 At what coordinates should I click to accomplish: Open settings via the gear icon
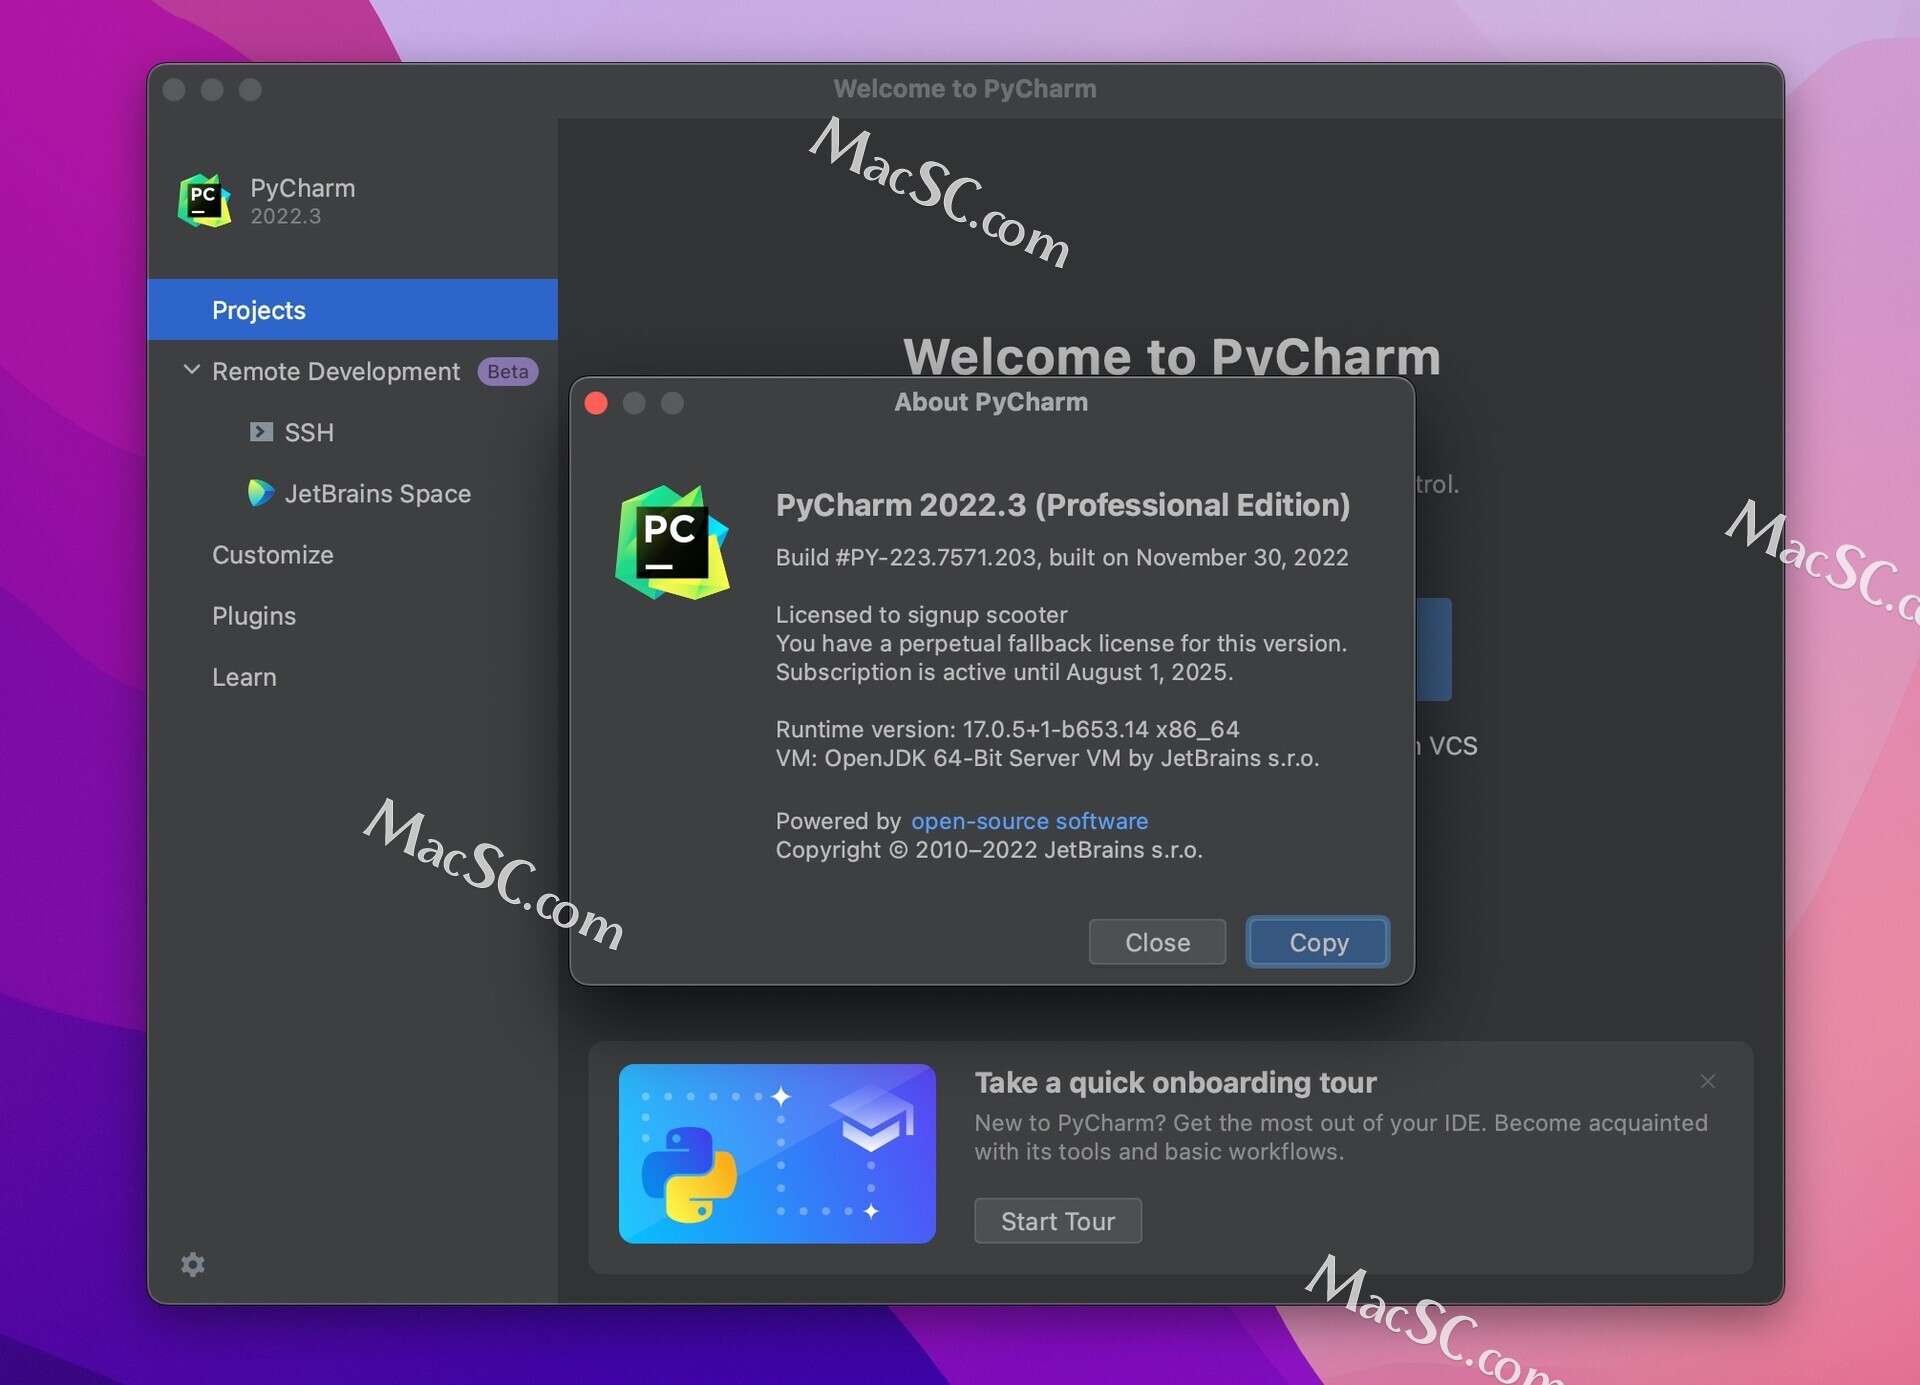pos(192,1264)
